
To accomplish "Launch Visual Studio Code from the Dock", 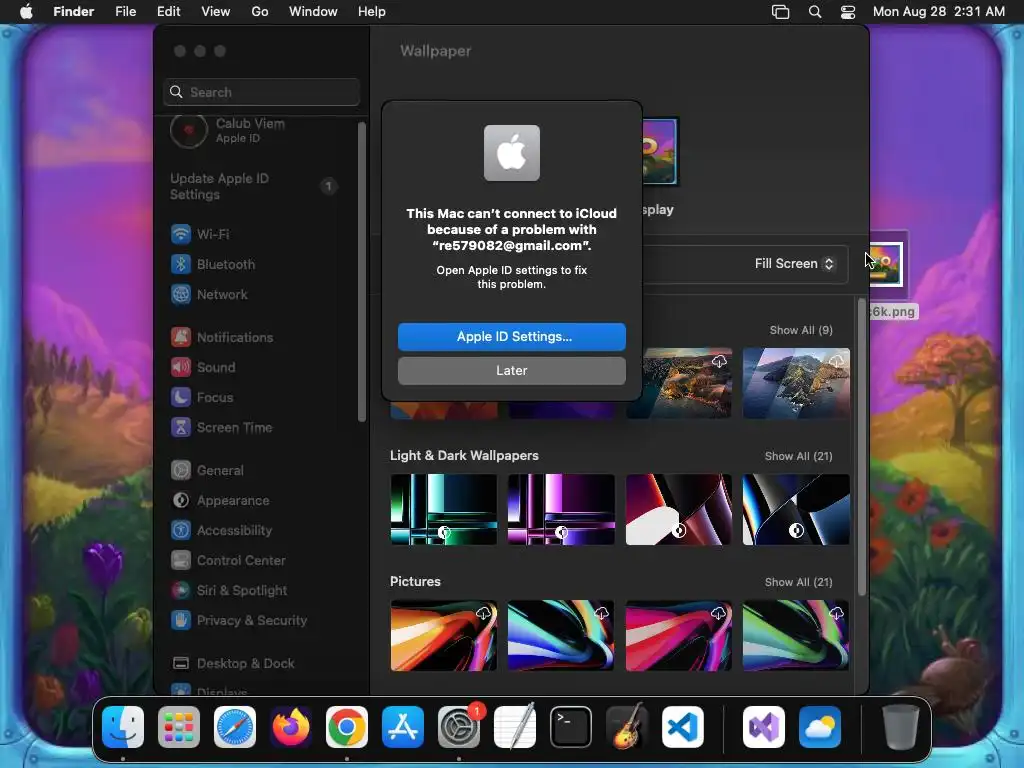I will tap(683, 727).
